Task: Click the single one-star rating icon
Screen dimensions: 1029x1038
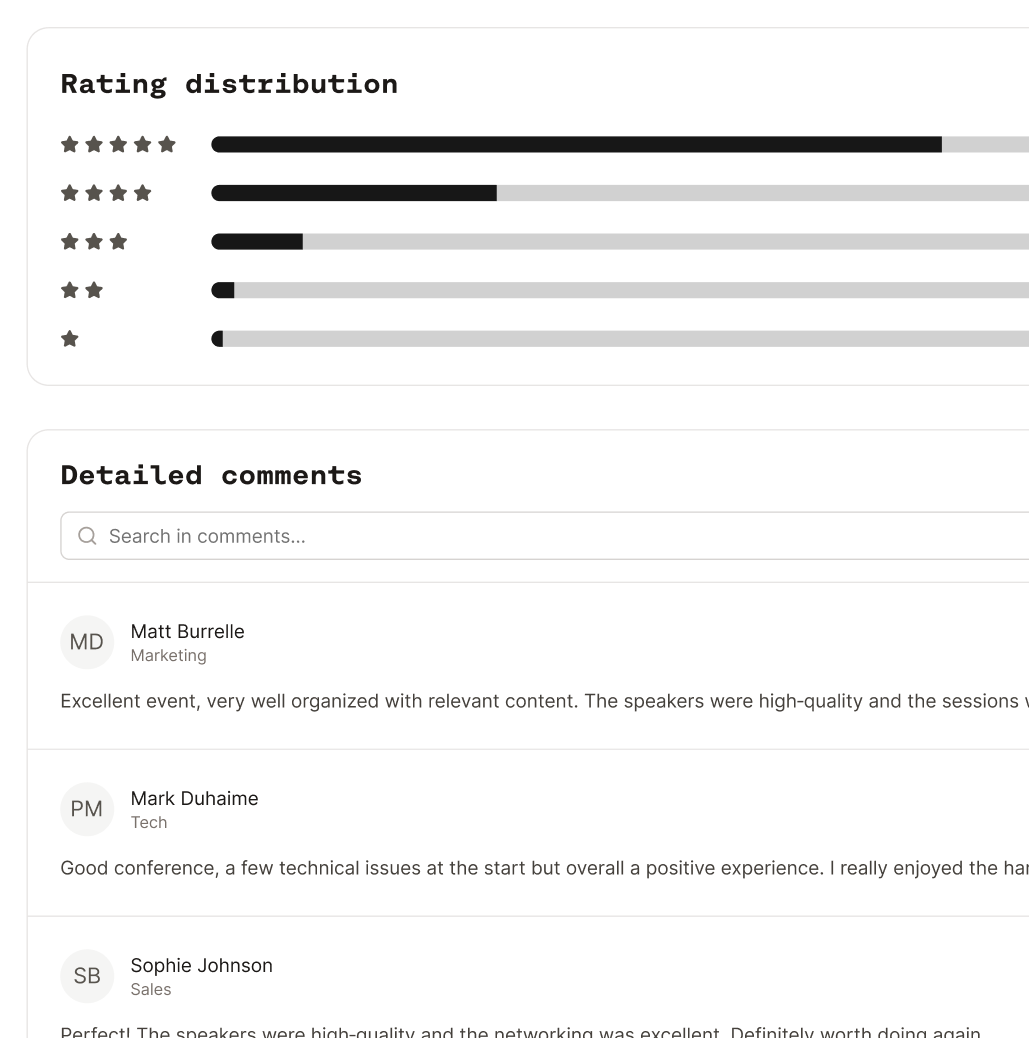Action: click(x=69, y=339)
